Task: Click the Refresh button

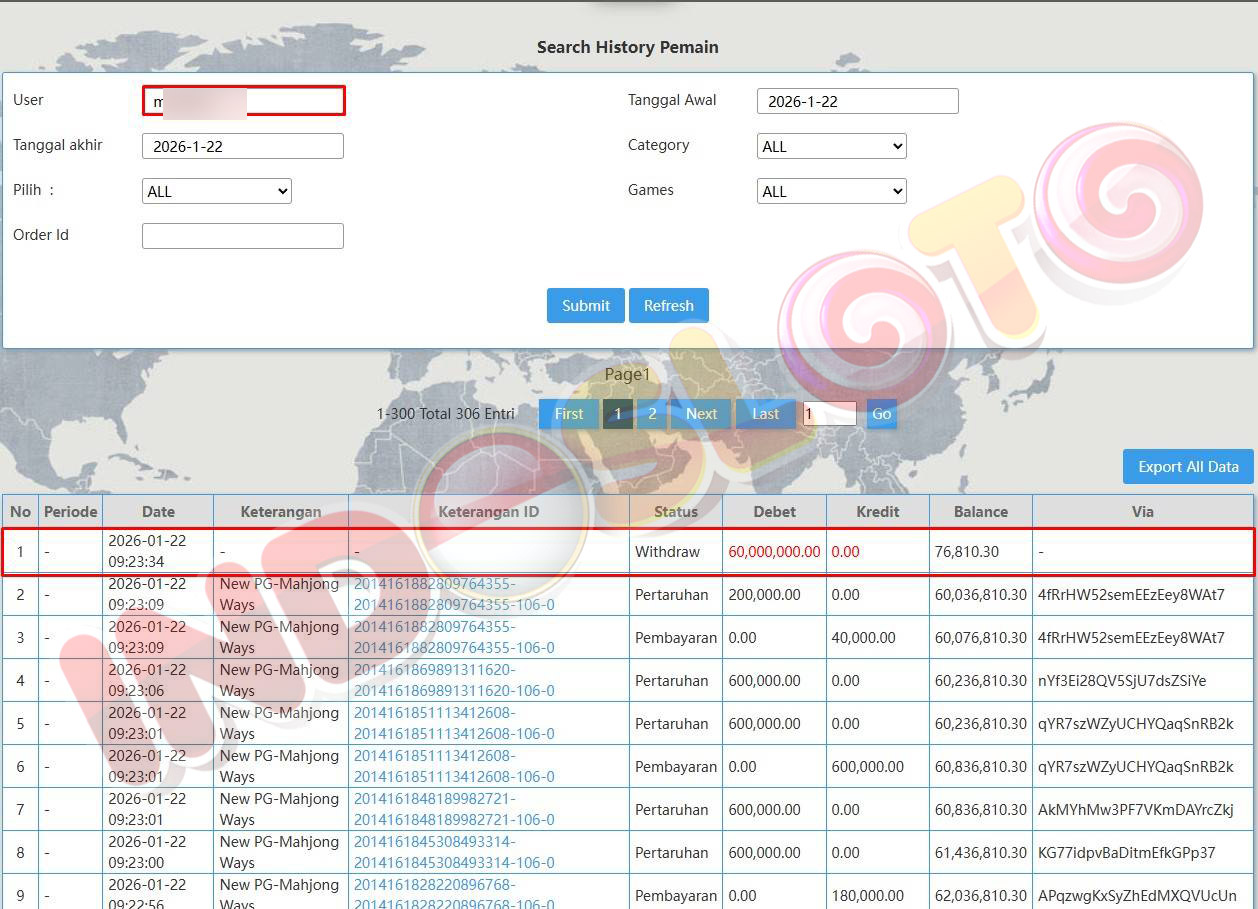Action: pyautogui.click(x=668, y=306)
